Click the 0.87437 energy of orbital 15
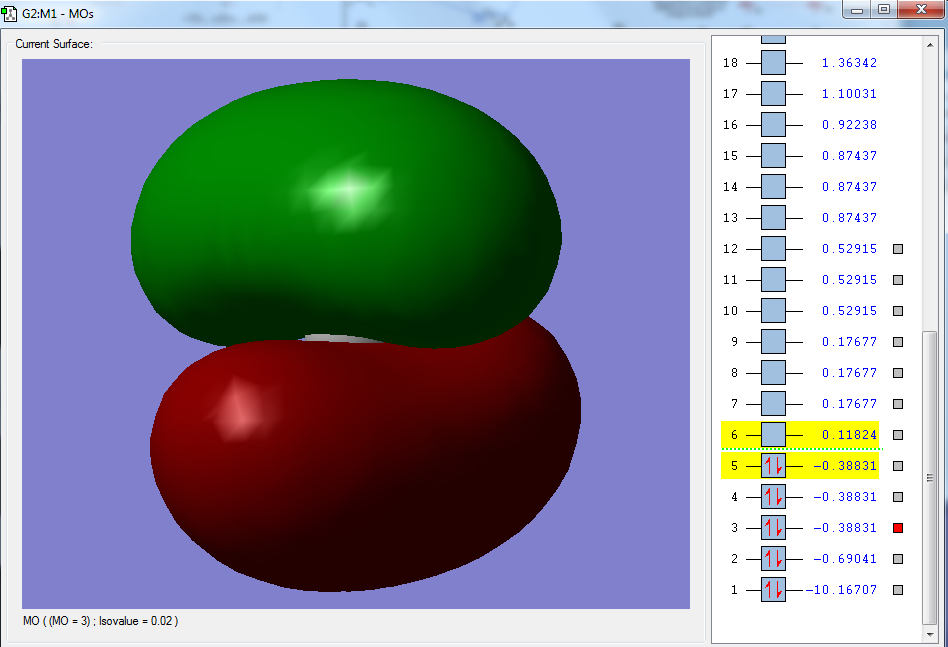 tap(849, 156)
